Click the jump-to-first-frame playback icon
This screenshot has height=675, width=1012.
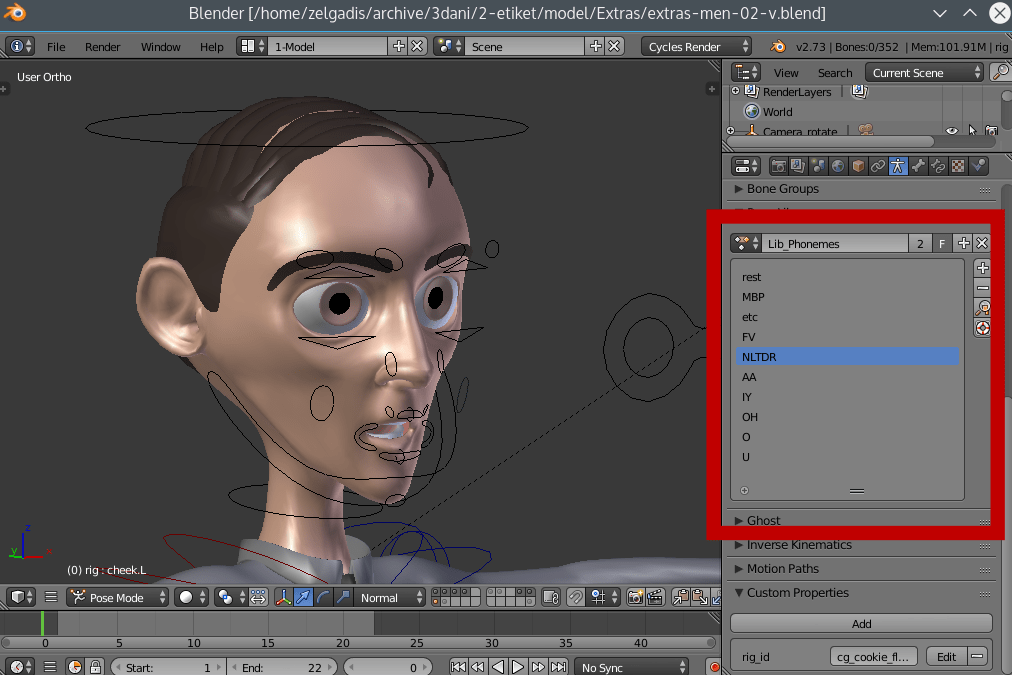[x=457, y=666]
